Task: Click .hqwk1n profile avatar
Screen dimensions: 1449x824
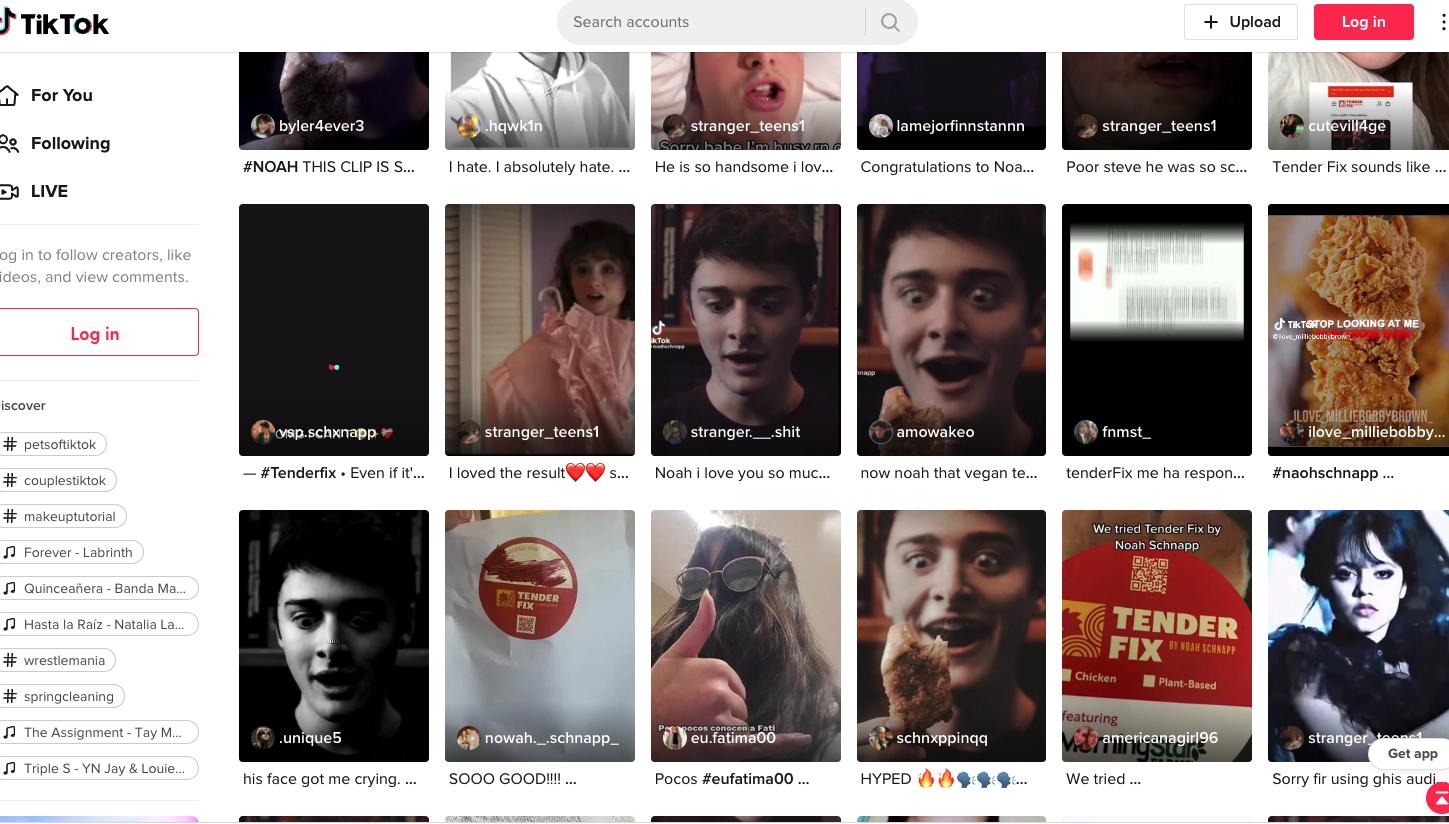Action: [x=469, y=126]
